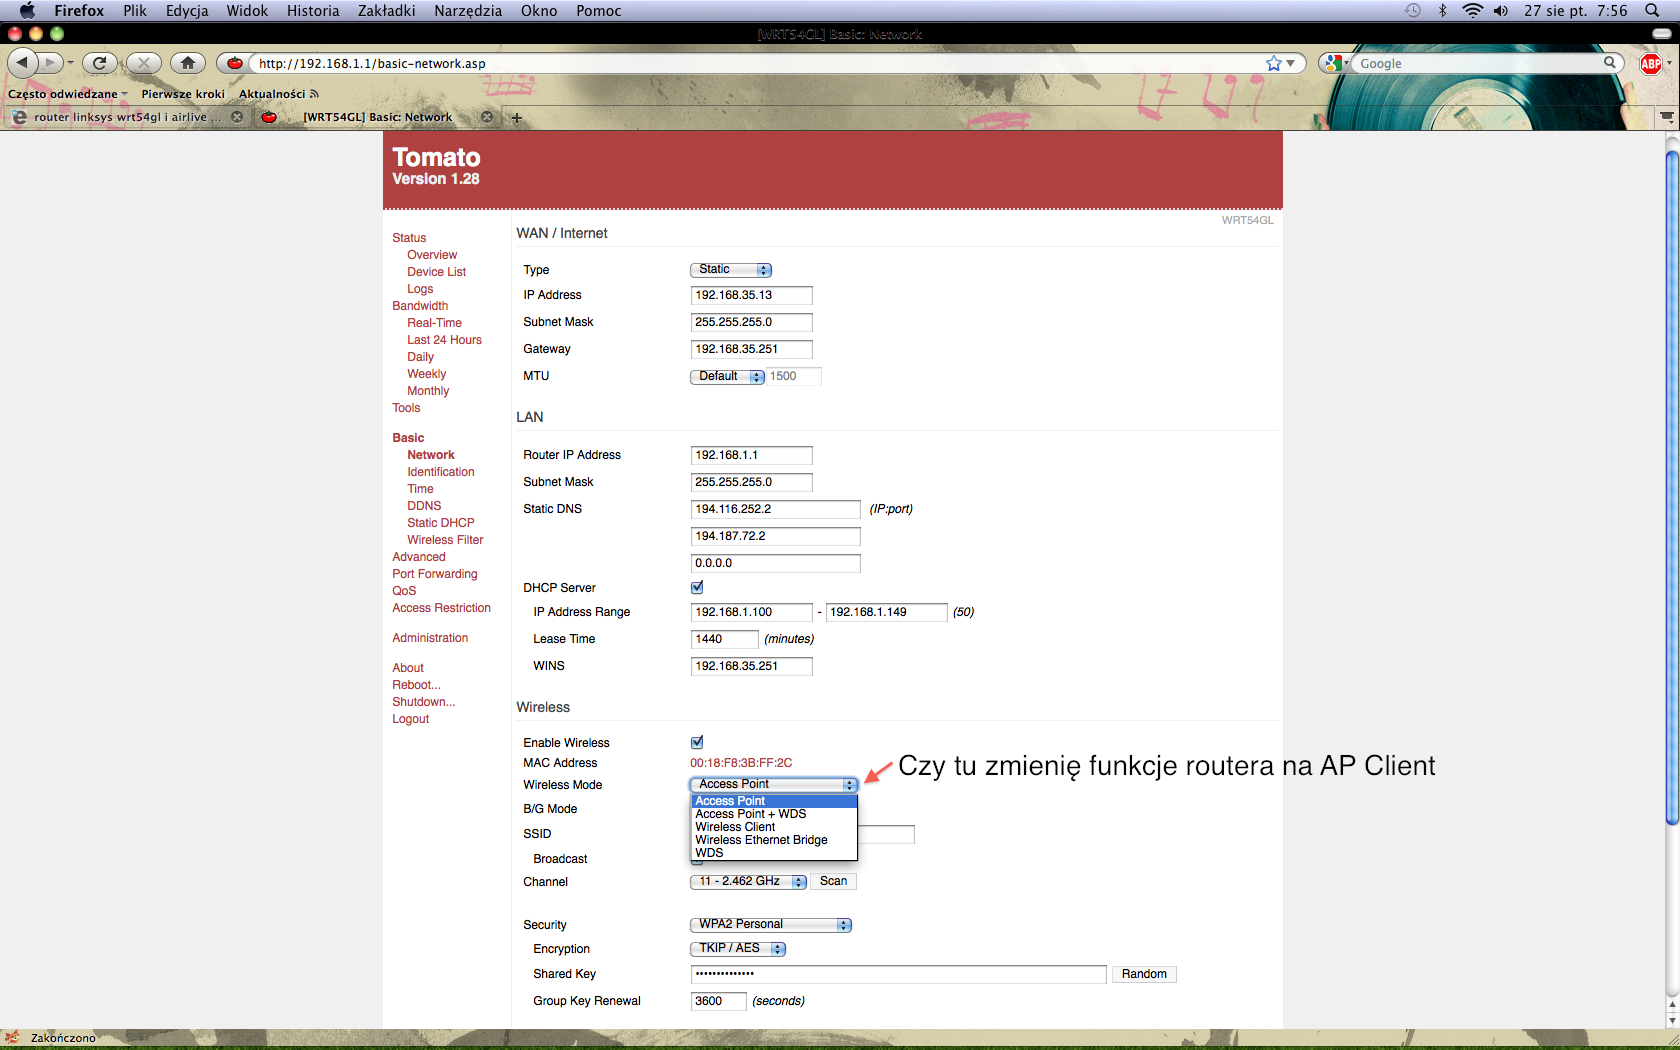Click the browser Back arrow button
This screenshot has width=1680, height=1050.
point(22,63)
